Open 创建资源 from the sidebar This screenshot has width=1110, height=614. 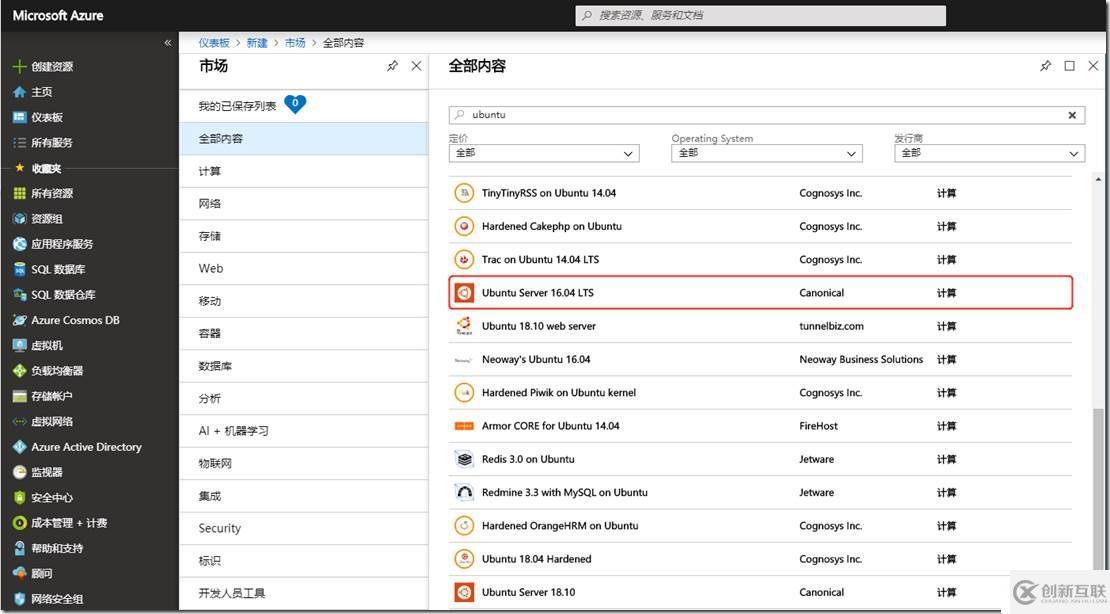[60, 66]
